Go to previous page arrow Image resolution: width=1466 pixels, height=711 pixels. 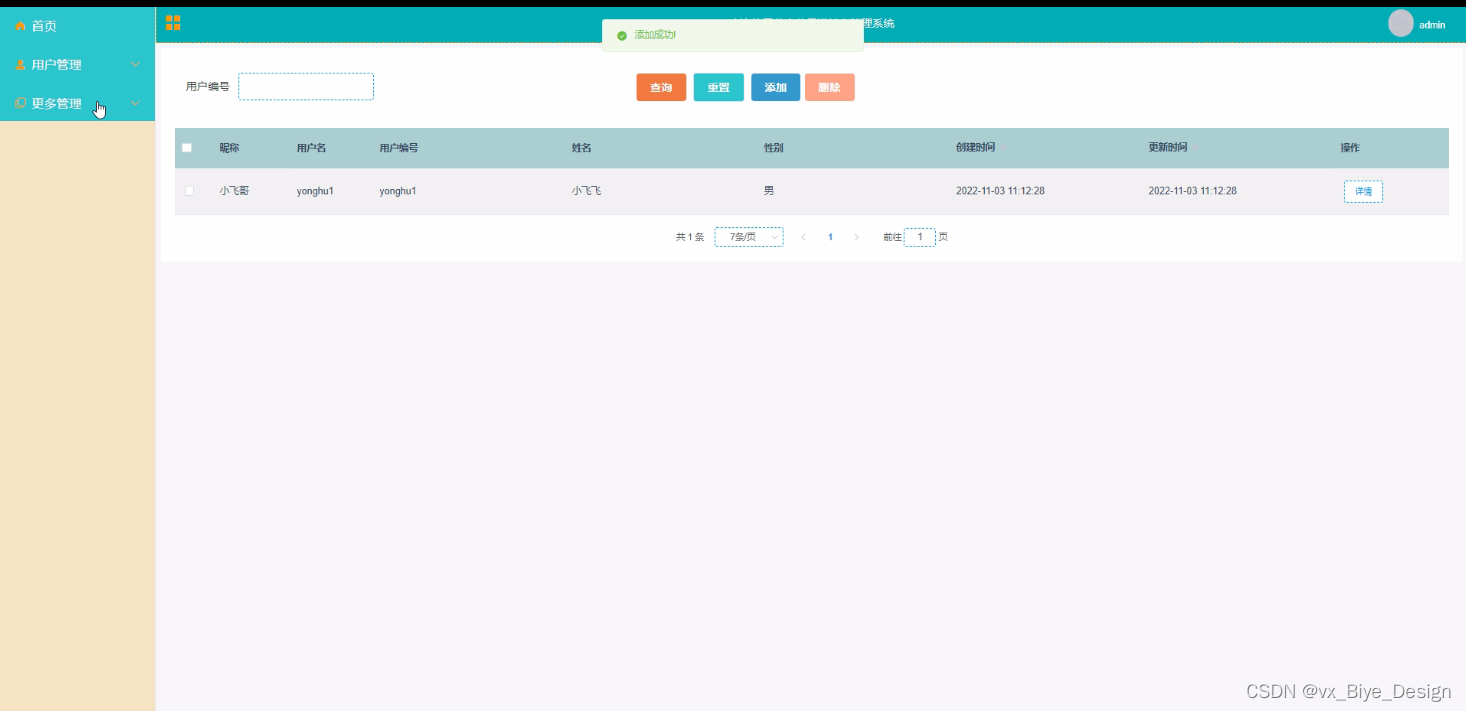pos(804,237)
